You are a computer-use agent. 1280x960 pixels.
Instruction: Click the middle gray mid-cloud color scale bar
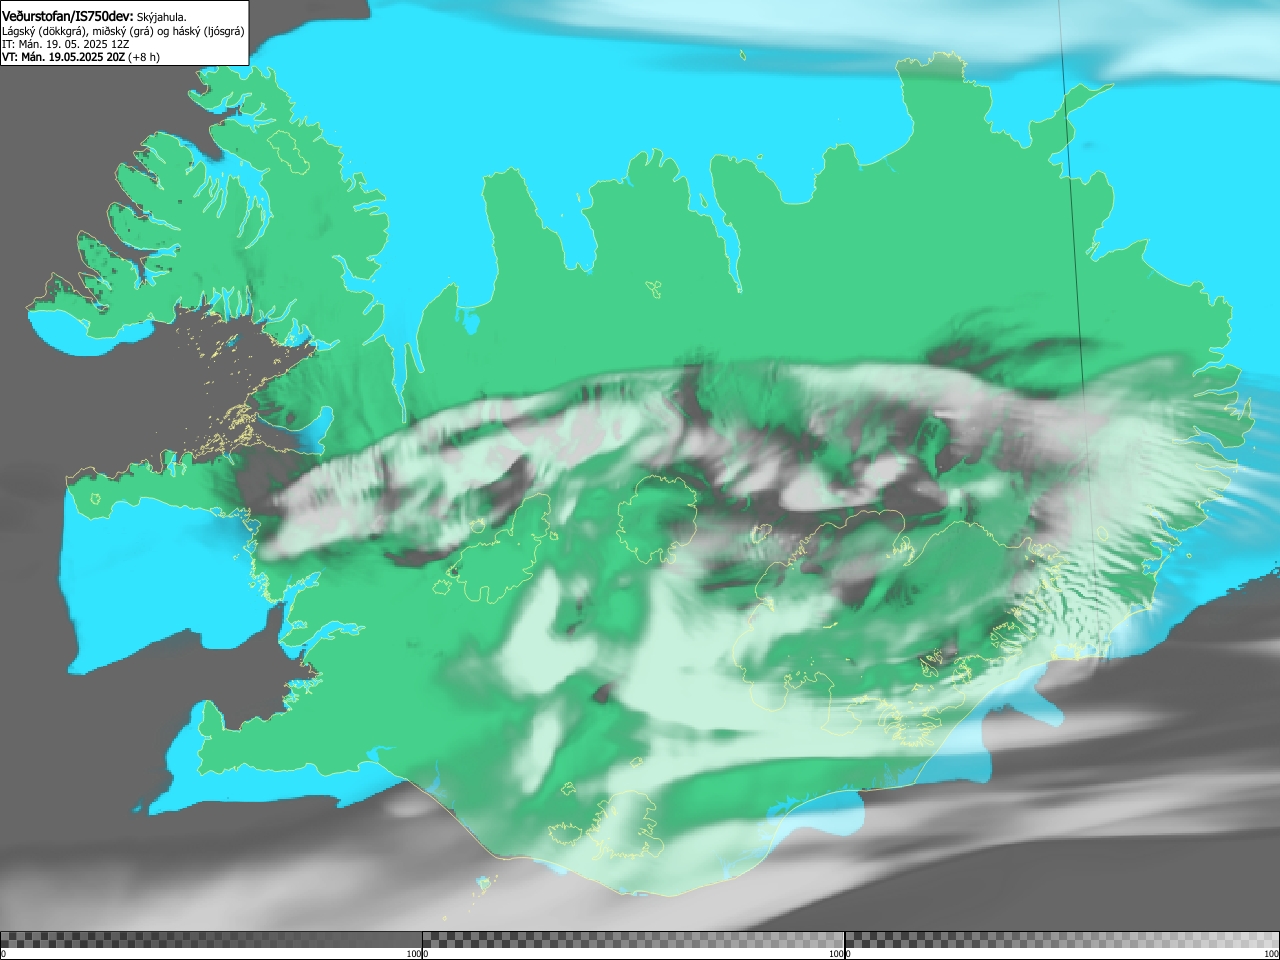pyautogui.click(x=633, y=940)
